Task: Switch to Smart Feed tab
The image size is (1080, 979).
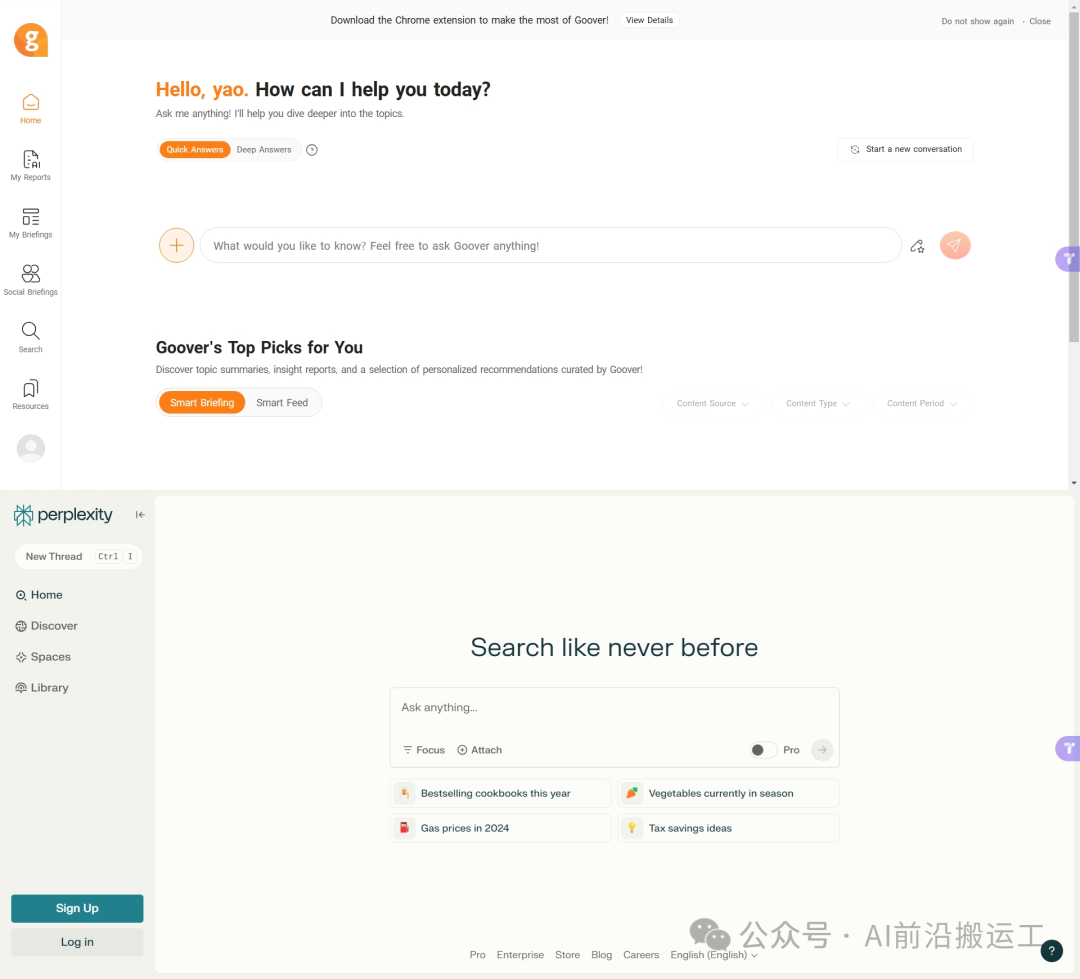Action: (x=282, y=402)
